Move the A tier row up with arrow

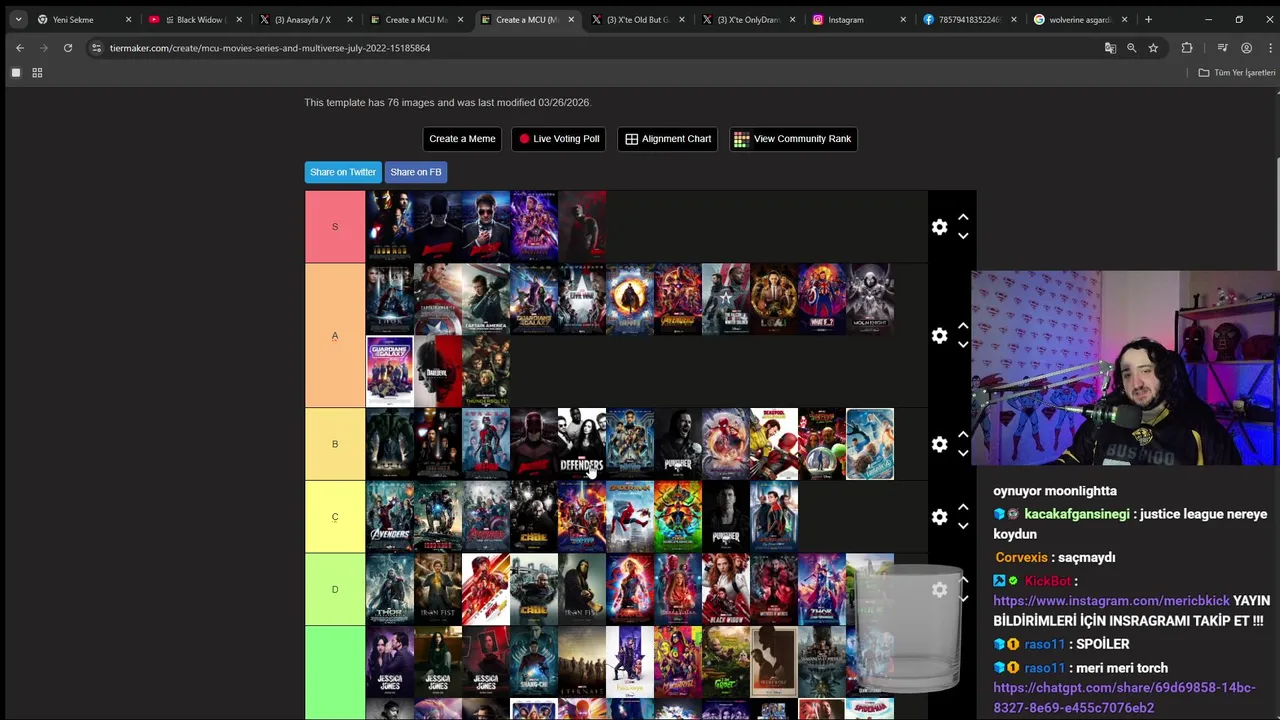pos(963,326)
